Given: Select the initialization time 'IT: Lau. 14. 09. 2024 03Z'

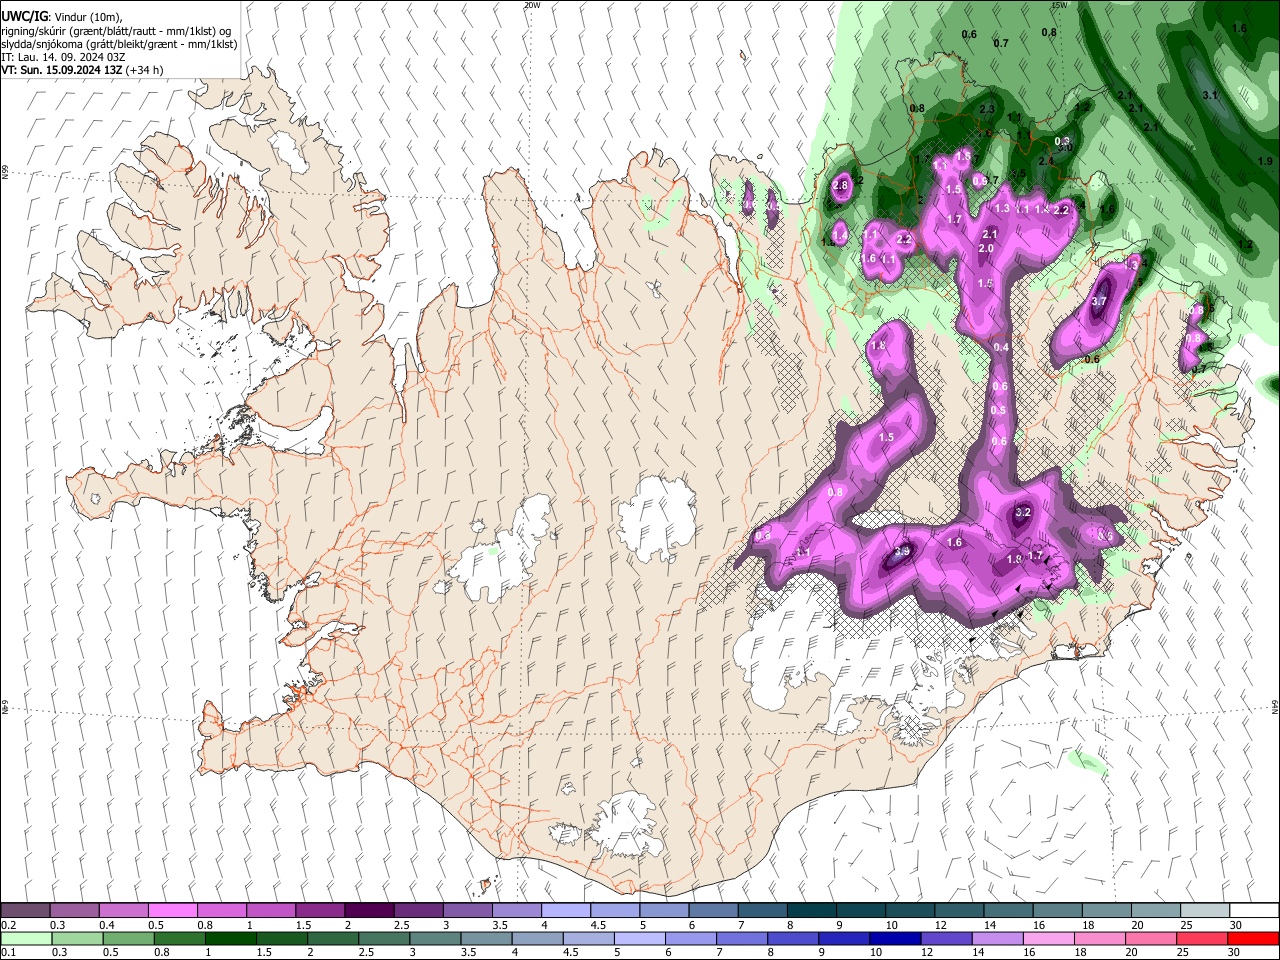Looking at the screenshot, I should [x=64, y=57].
